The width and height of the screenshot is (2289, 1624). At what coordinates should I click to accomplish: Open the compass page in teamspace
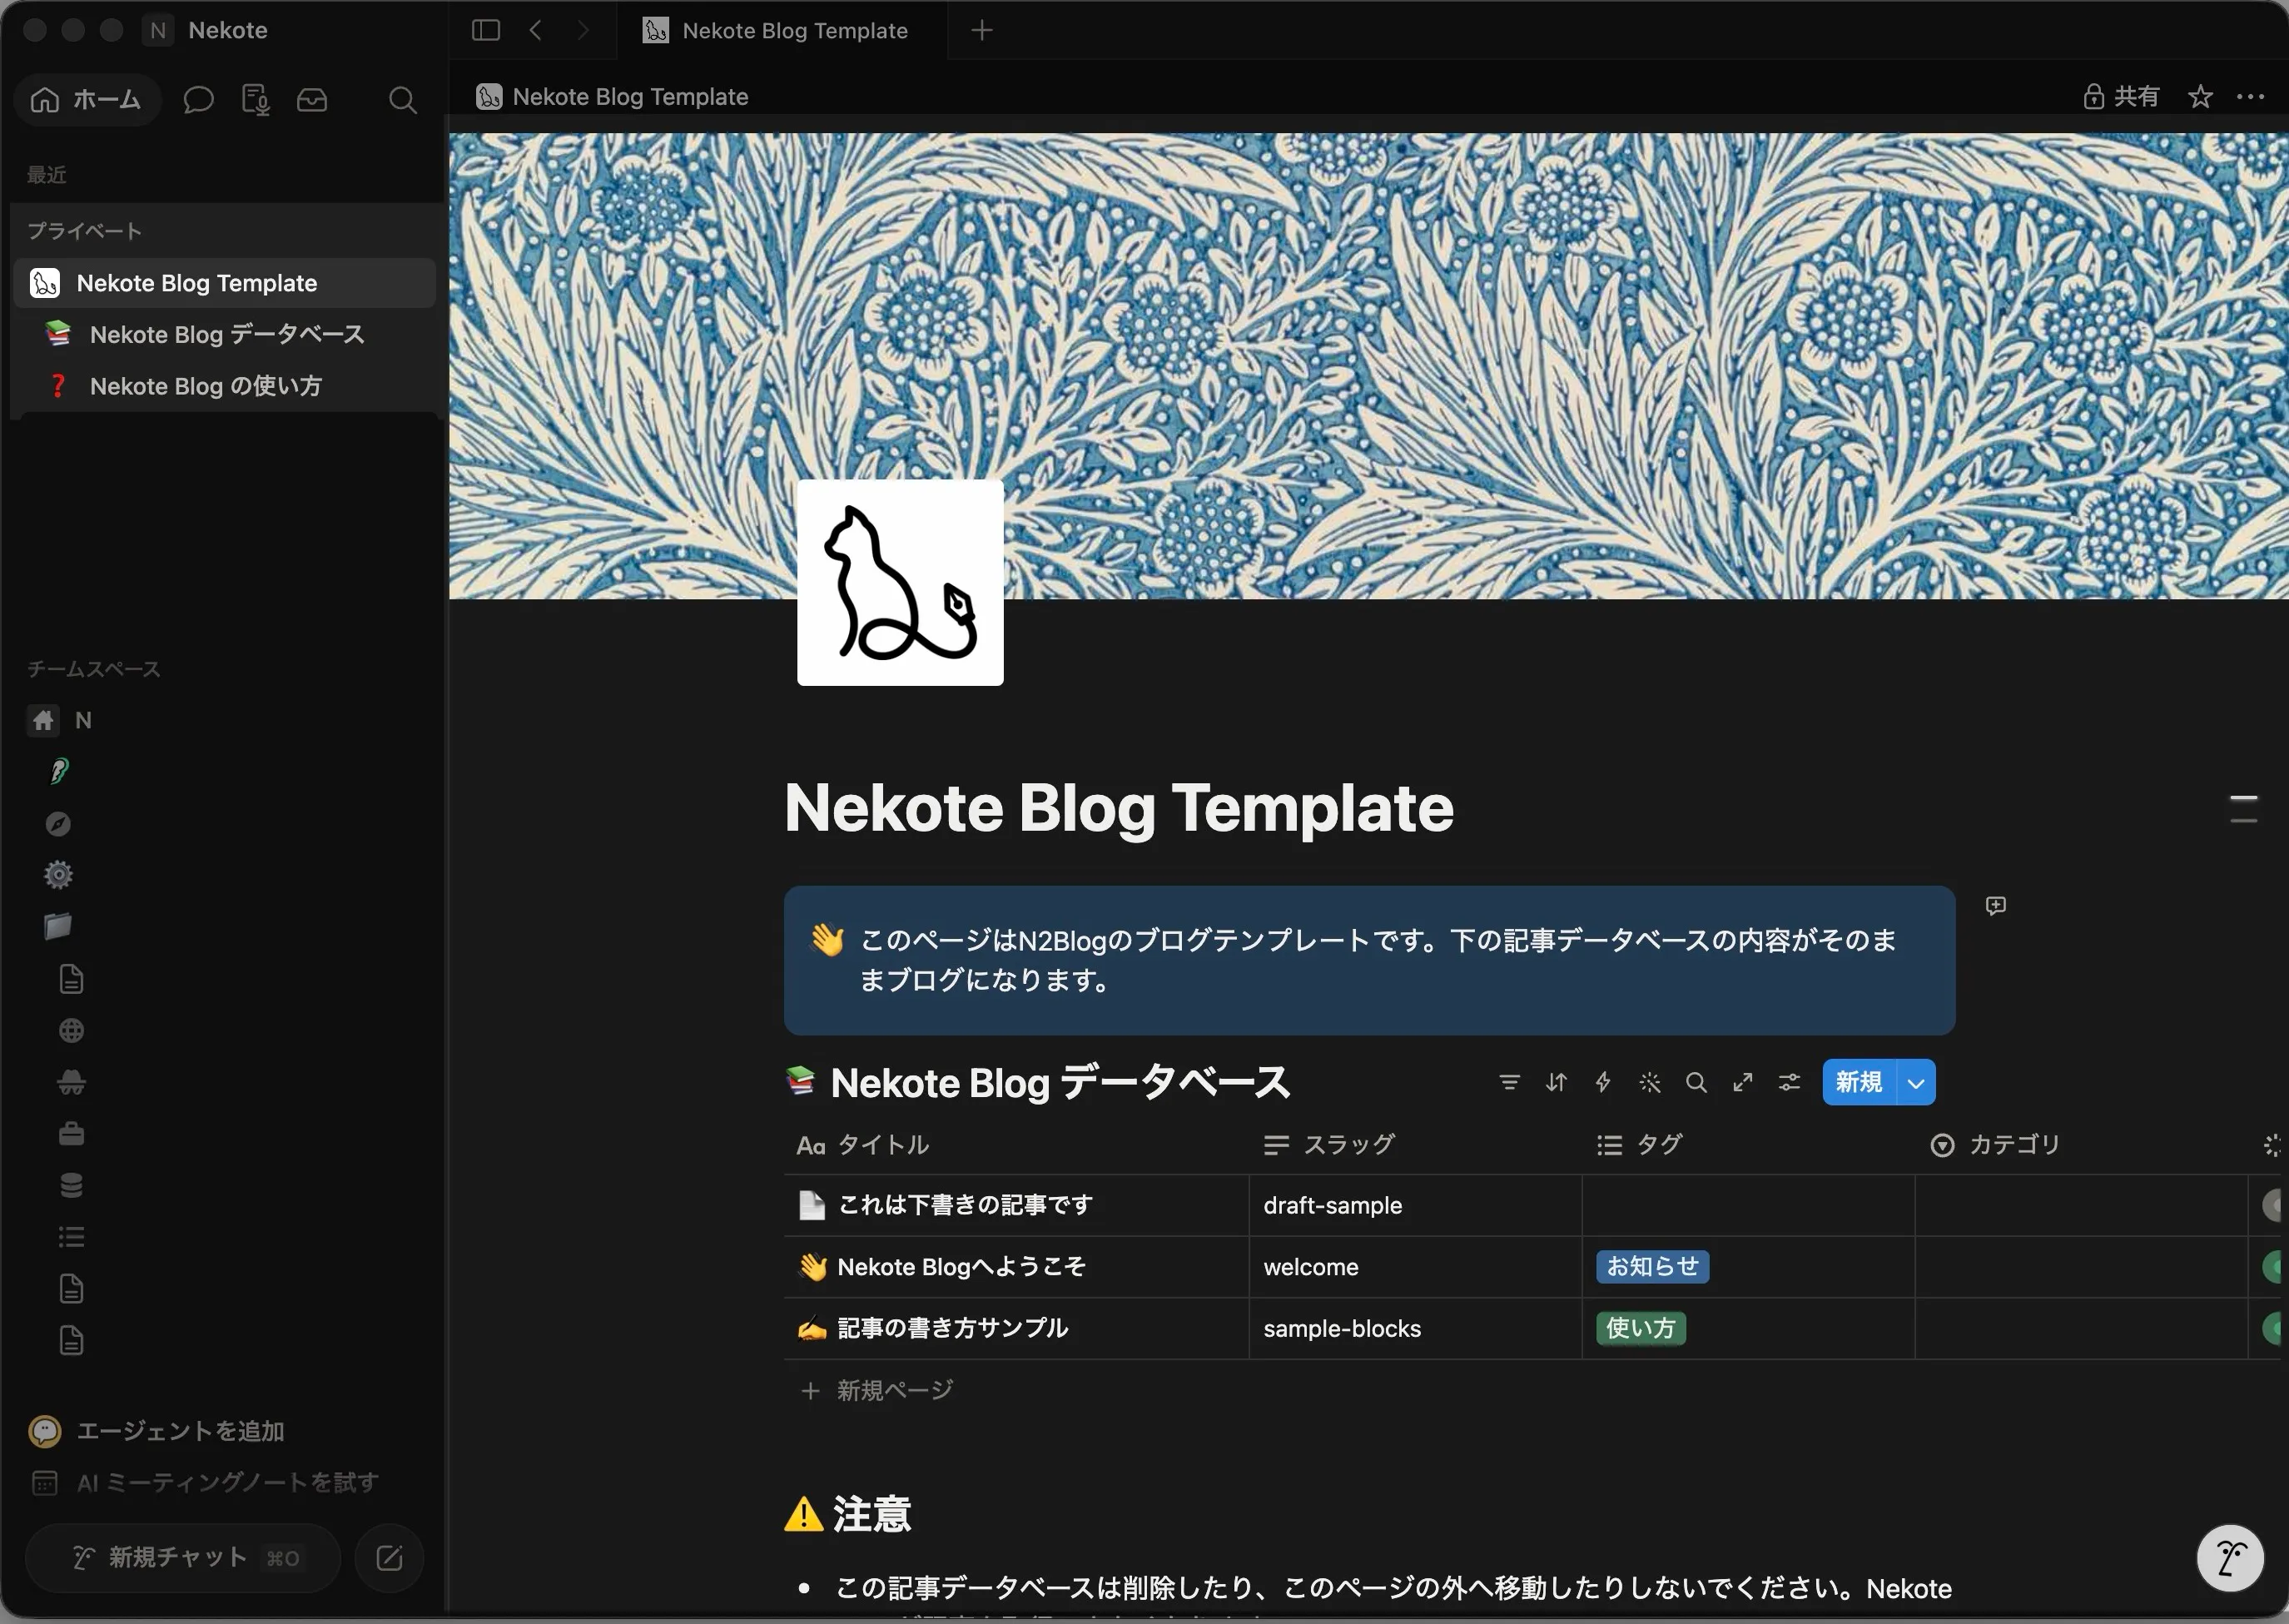[59, 823]
